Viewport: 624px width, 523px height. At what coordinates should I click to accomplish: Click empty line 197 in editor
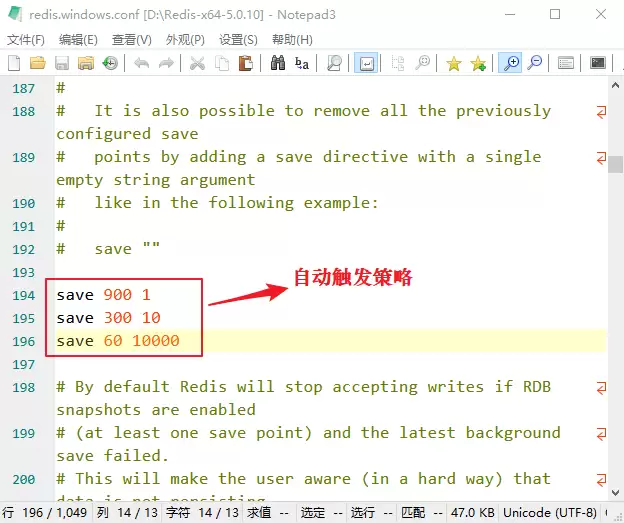pyautogui.click(x=330, y=364)
